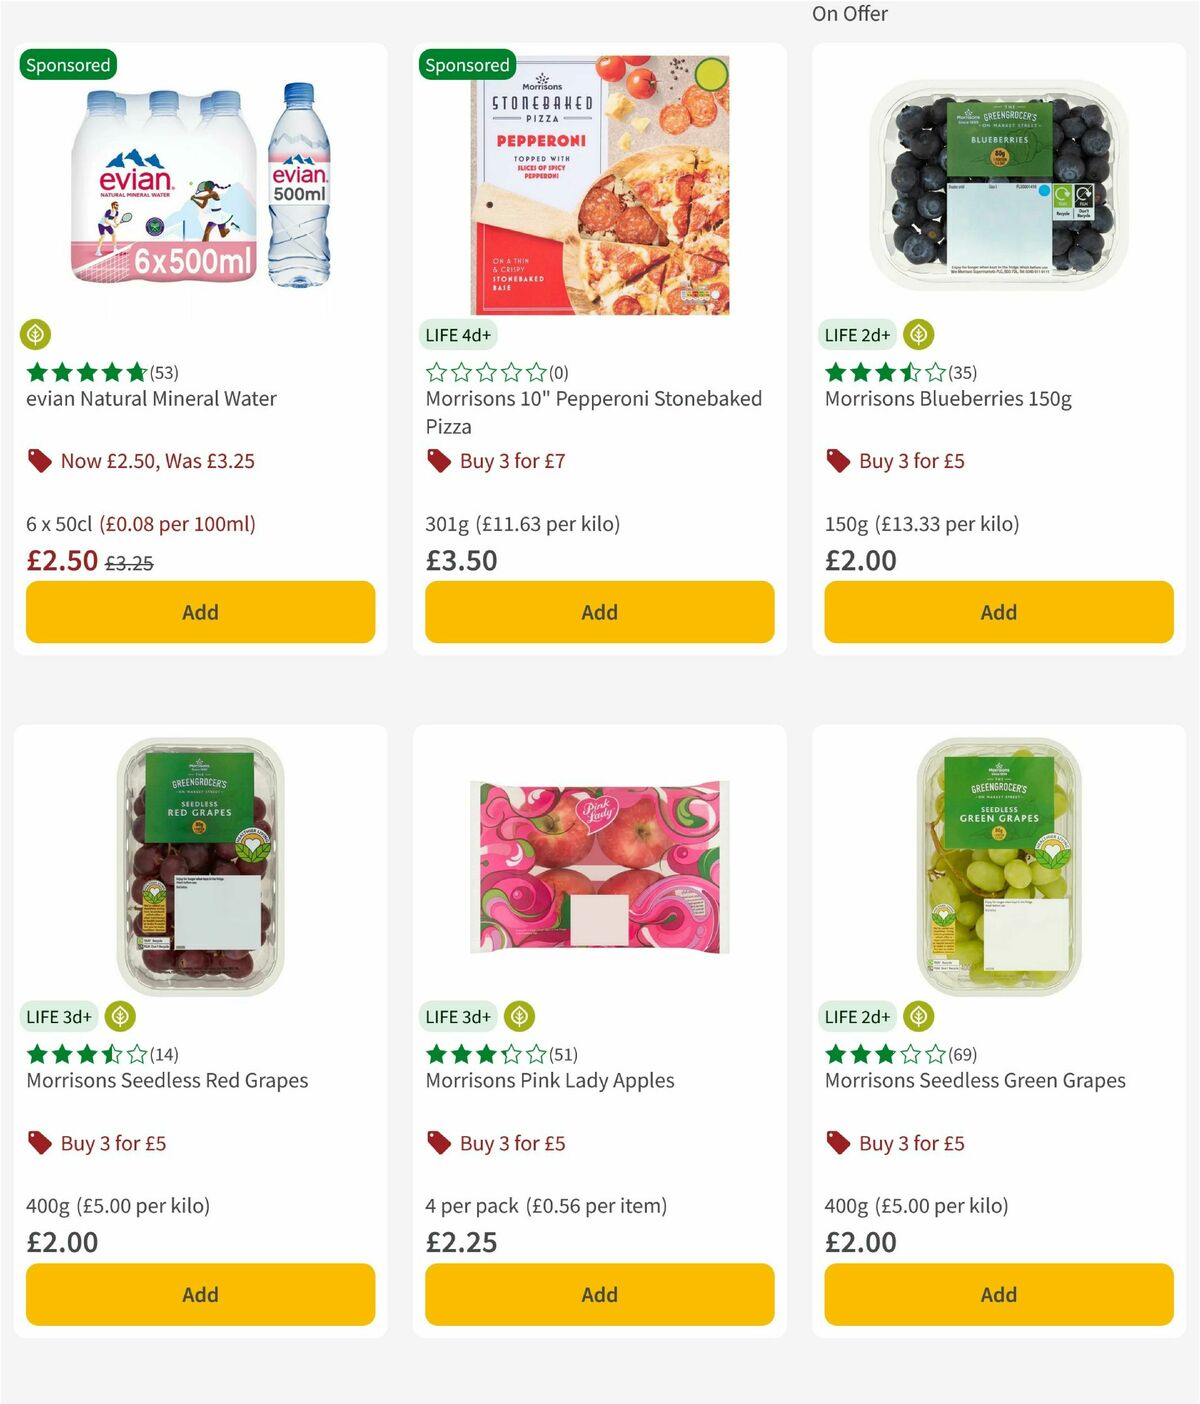Click the green eco icon under evian water

point(37,334)
